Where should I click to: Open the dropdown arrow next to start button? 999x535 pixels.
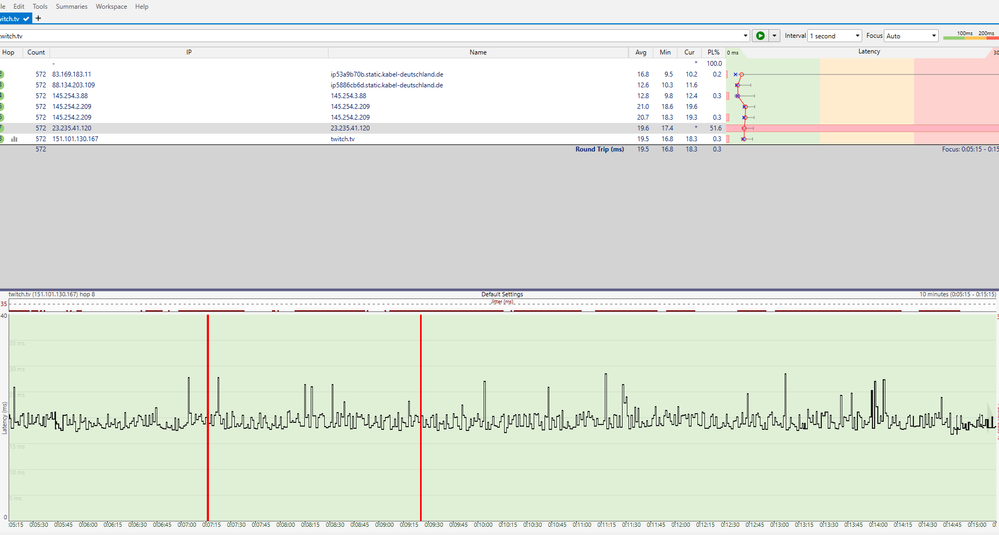pyautogui.click(x=773, y=36)
